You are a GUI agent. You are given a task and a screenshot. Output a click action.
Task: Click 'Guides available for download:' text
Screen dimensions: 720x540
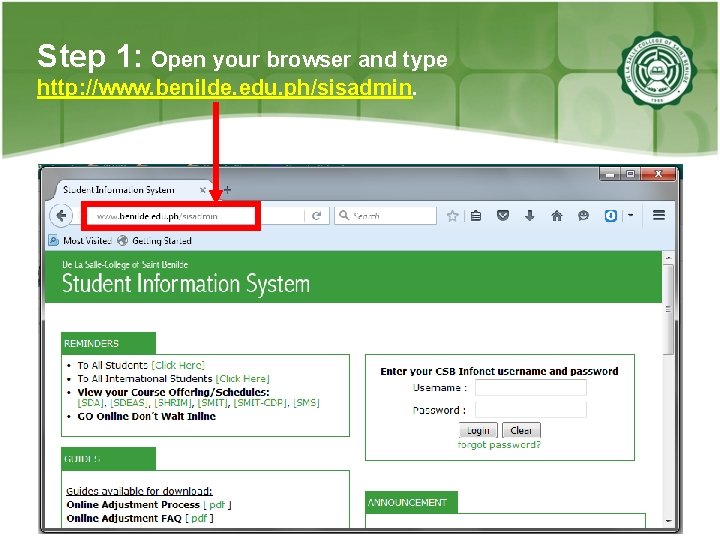139,491
